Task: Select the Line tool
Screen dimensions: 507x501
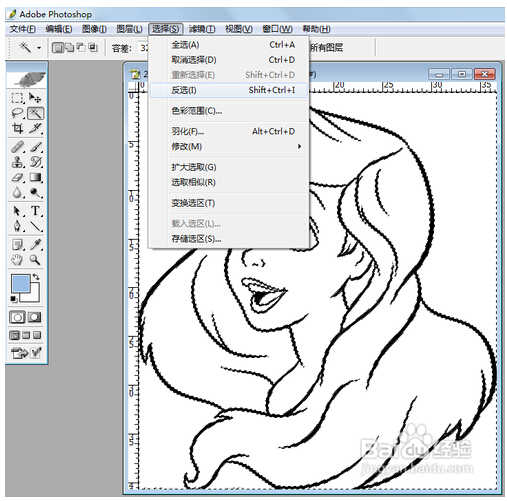Action: 35,226
